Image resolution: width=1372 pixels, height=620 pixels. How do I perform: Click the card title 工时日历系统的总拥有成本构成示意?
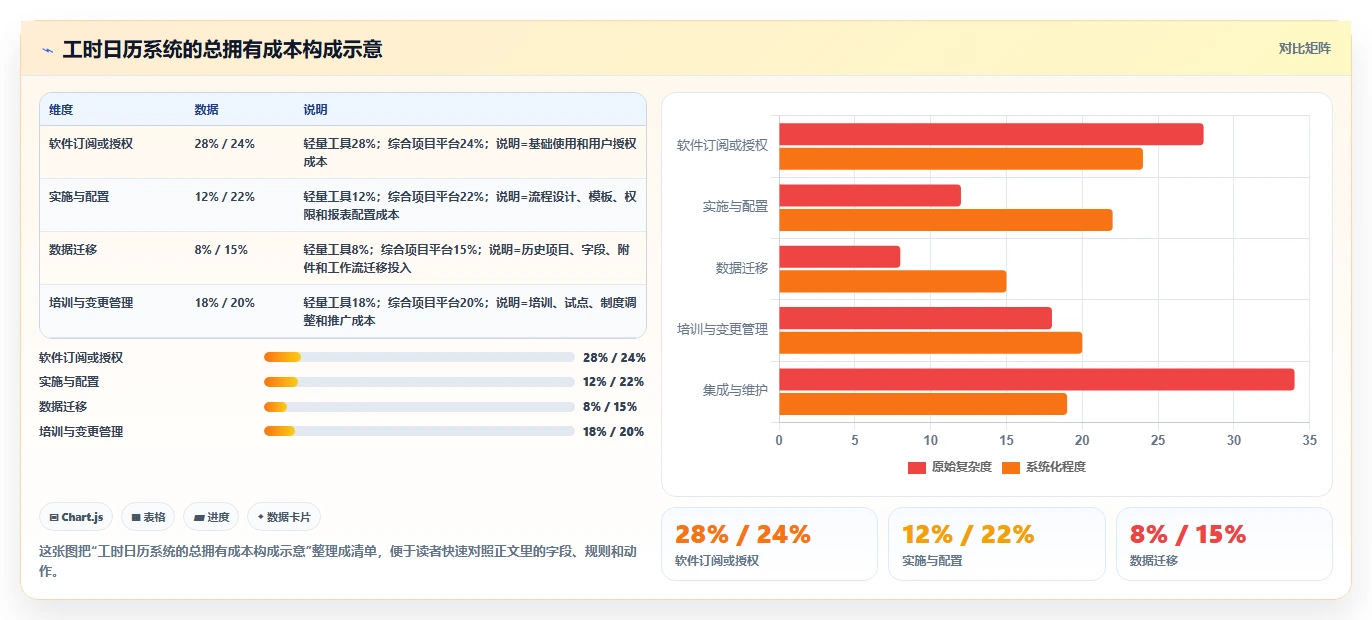(222, 49)
